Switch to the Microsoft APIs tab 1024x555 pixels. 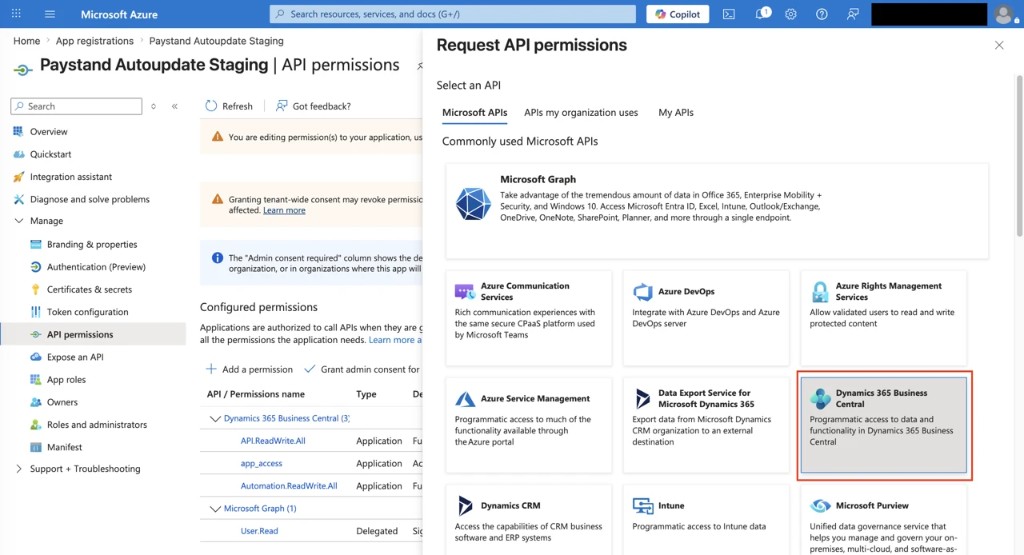click(x=475, y=112)
